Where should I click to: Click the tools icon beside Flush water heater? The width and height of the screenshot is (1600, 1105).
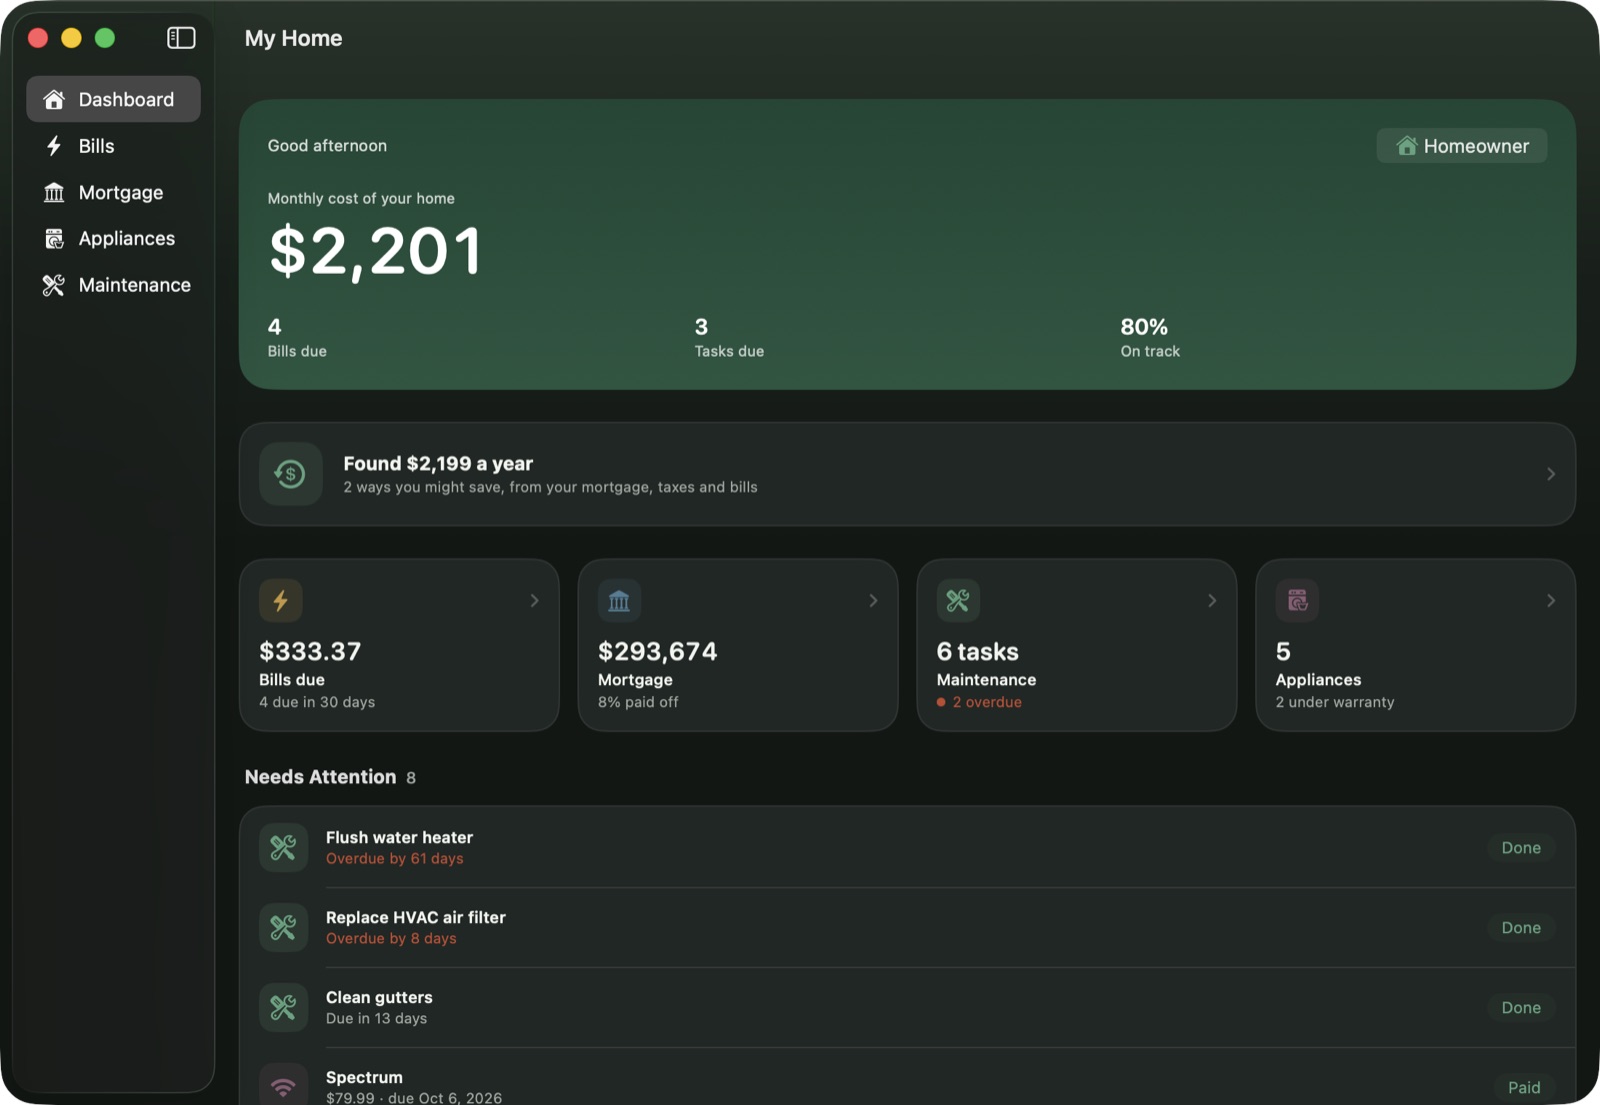pyautogui.click(x=283, y=848)
